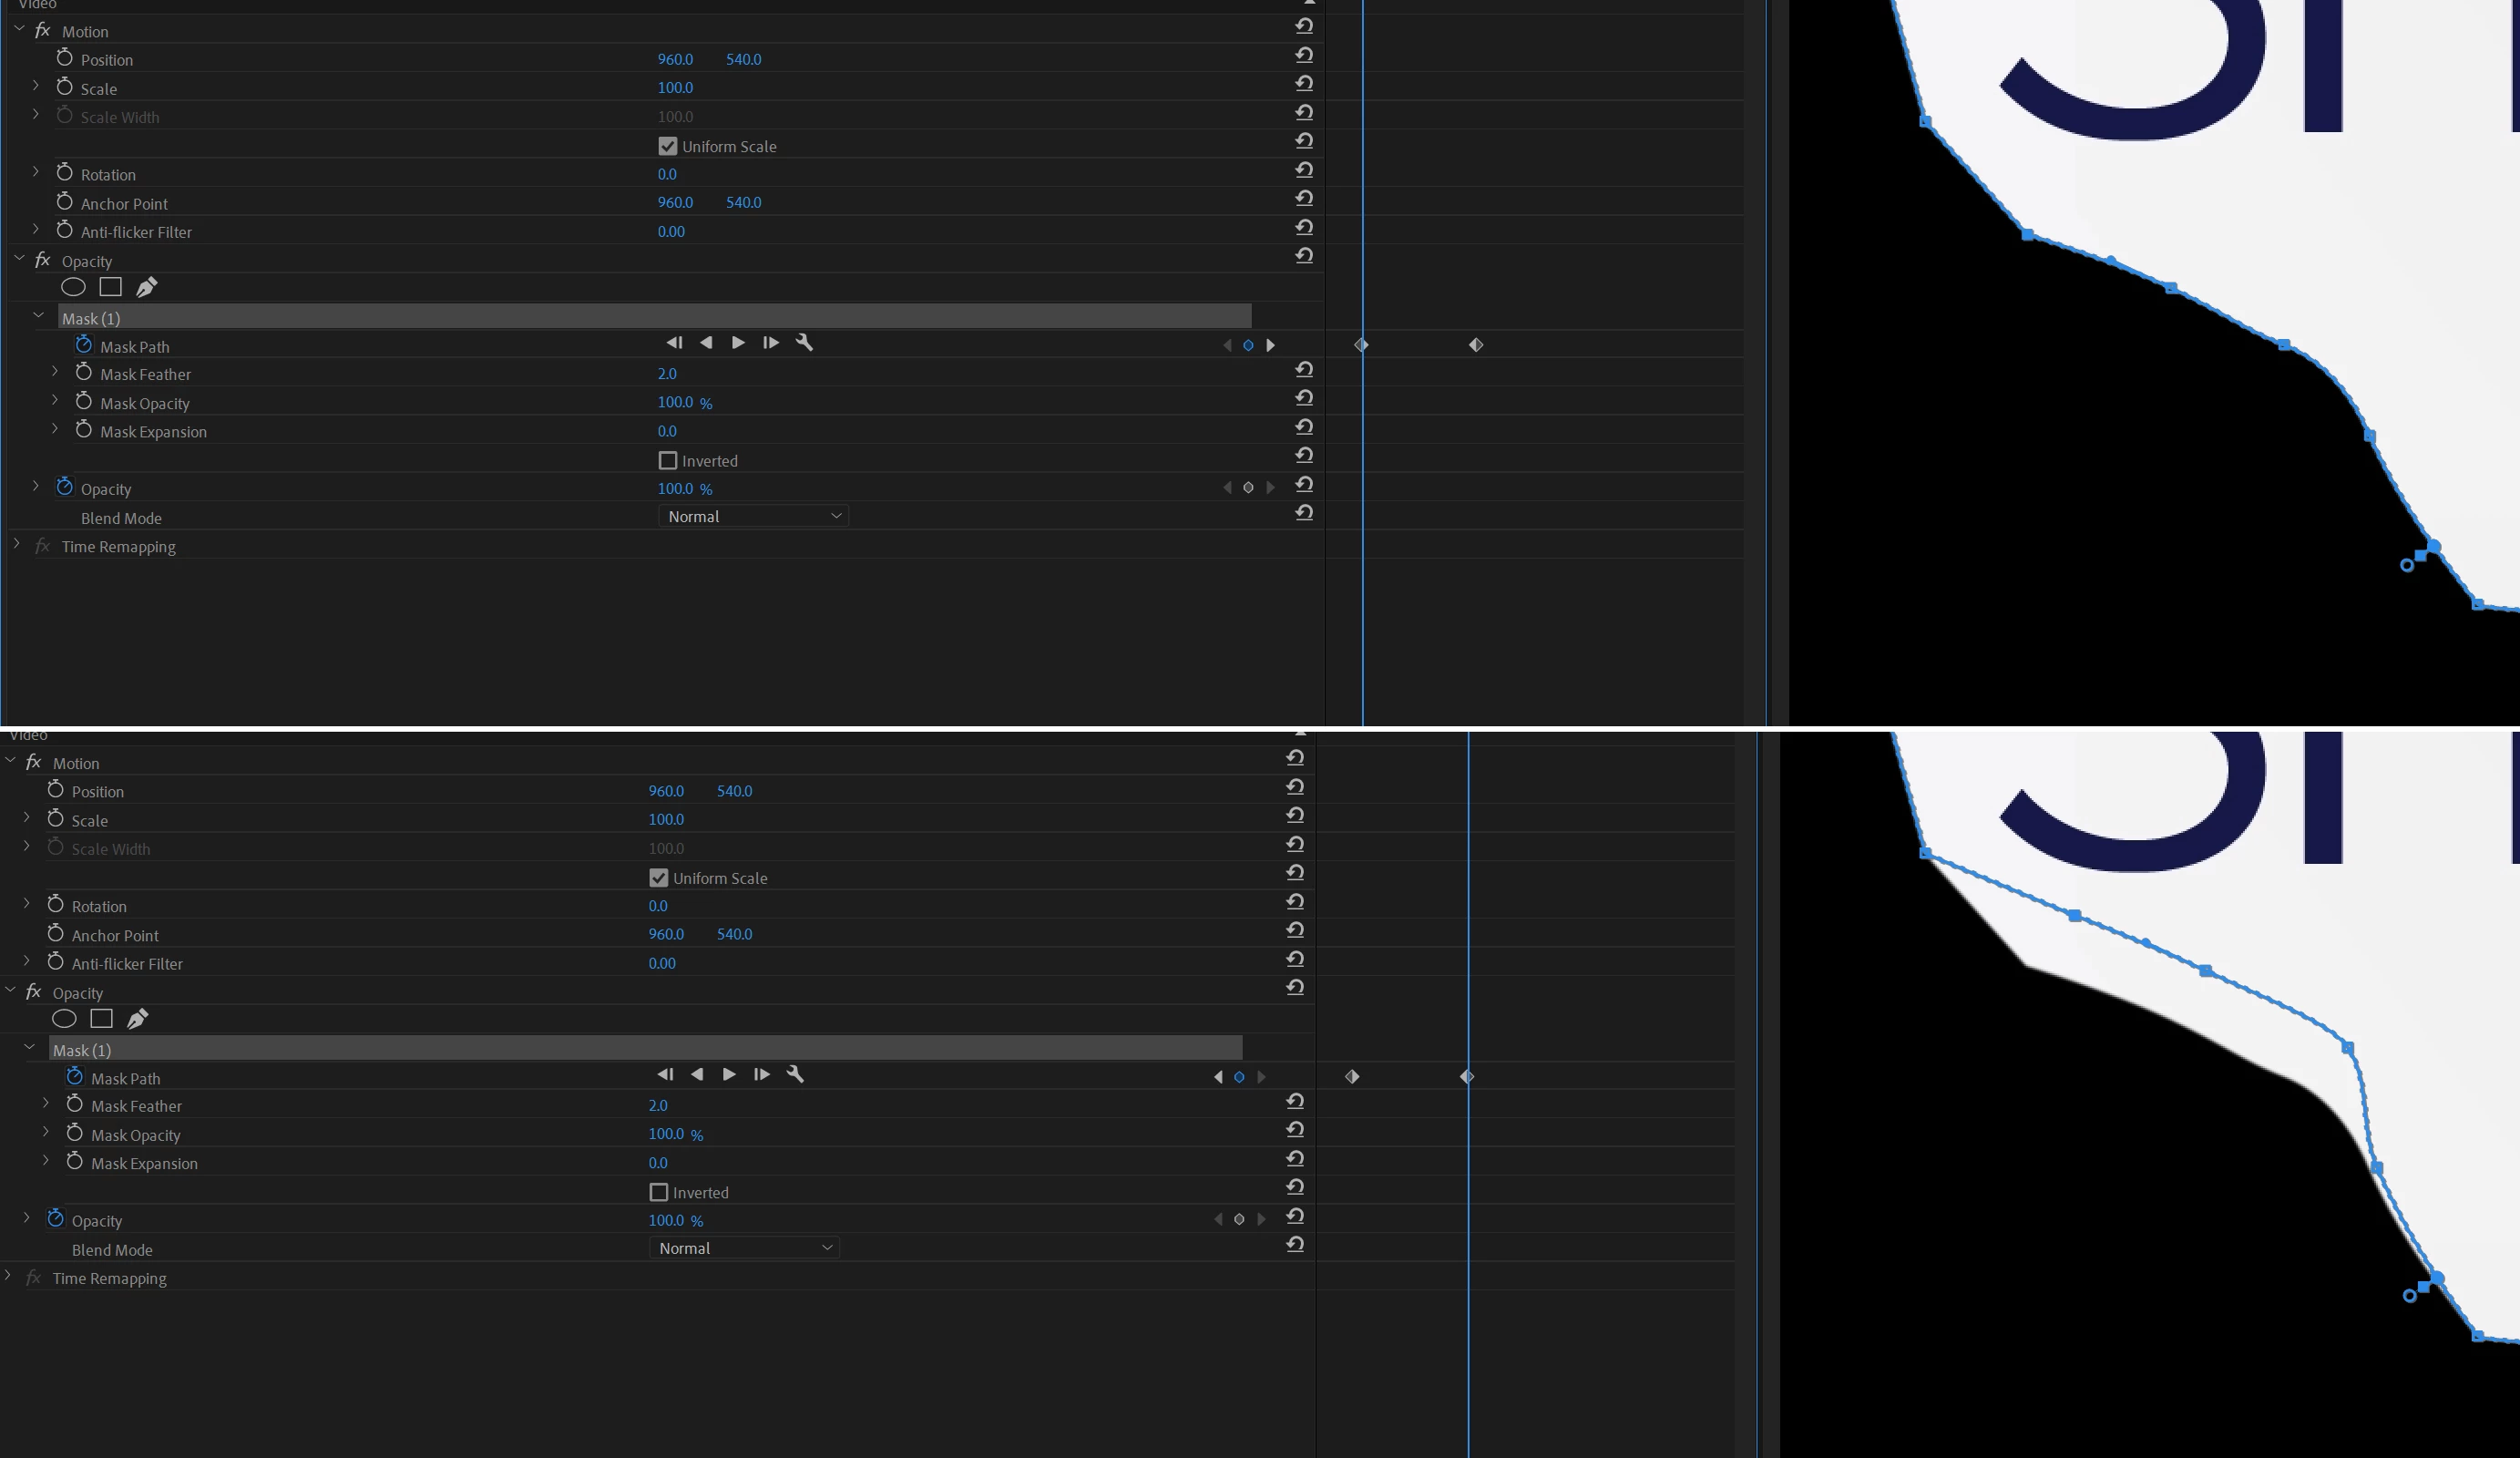This screenshot has height=1458, width=2520.
Task: Enable Inverted checkbox in upper panel
Action: (668, 461)
